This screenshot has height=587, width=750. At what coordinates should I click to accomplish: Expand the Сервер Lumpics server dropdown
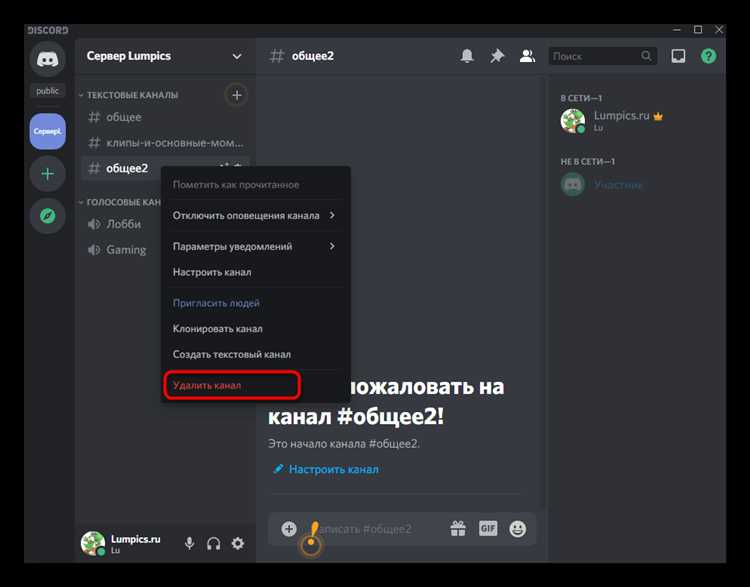(237, 56)
